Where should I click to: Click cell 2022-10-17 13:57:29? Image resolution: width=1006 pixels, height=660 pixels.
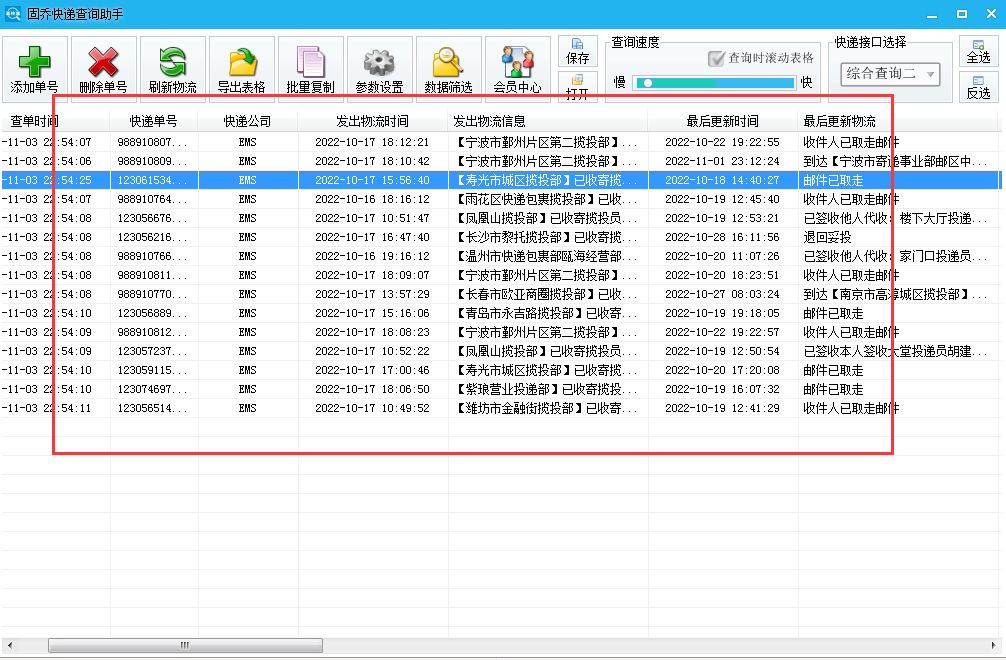[372, 294]
